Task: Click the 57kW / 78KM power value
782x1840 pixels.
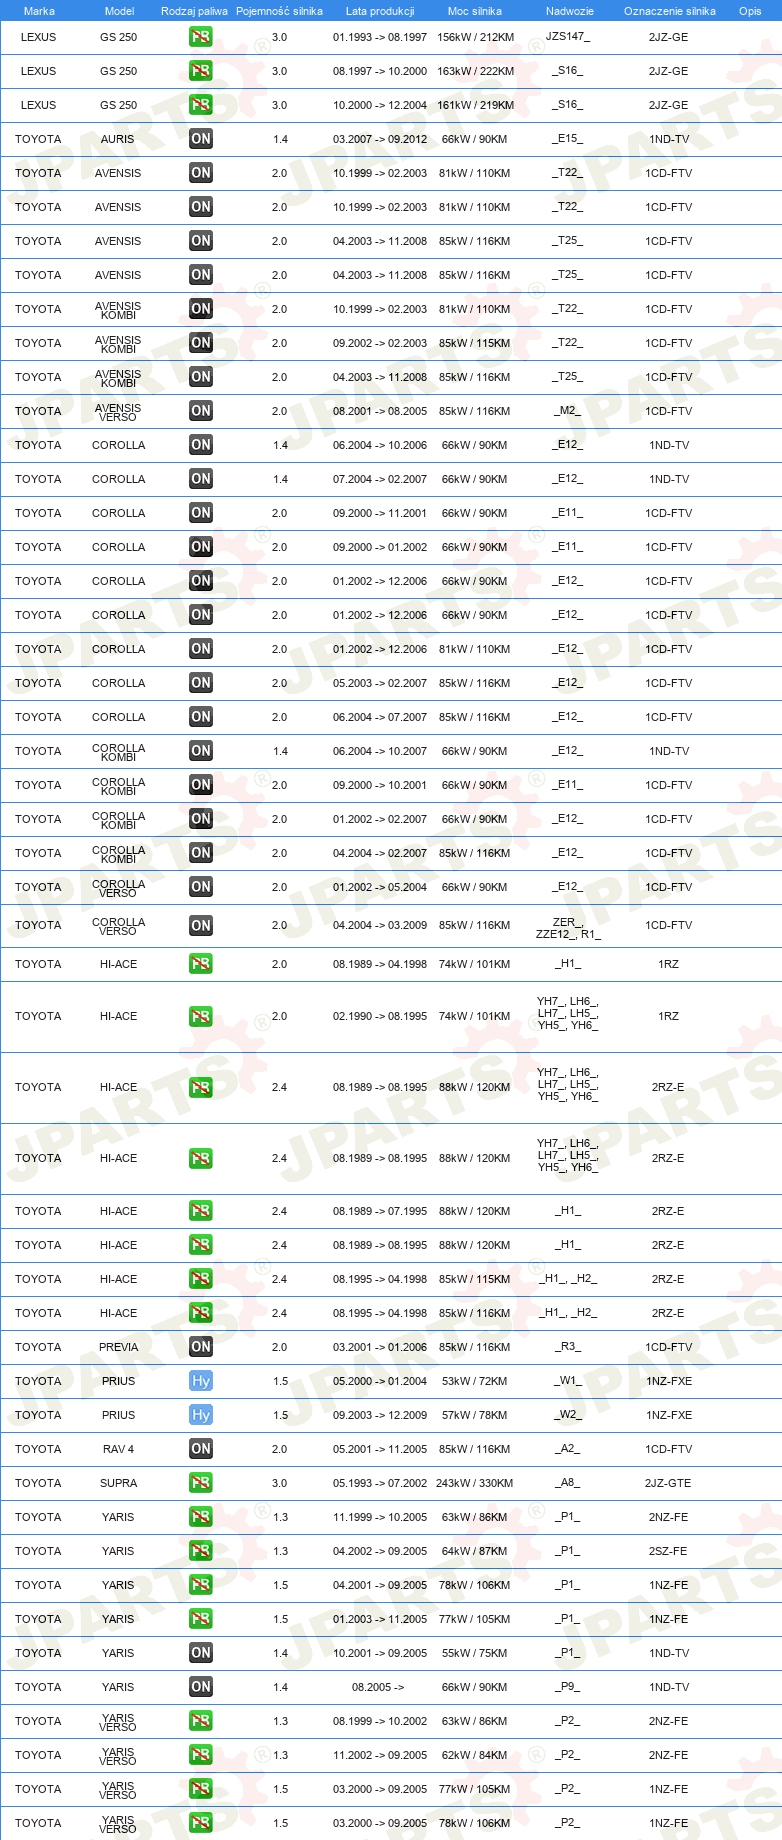Action: [475, 1415]
